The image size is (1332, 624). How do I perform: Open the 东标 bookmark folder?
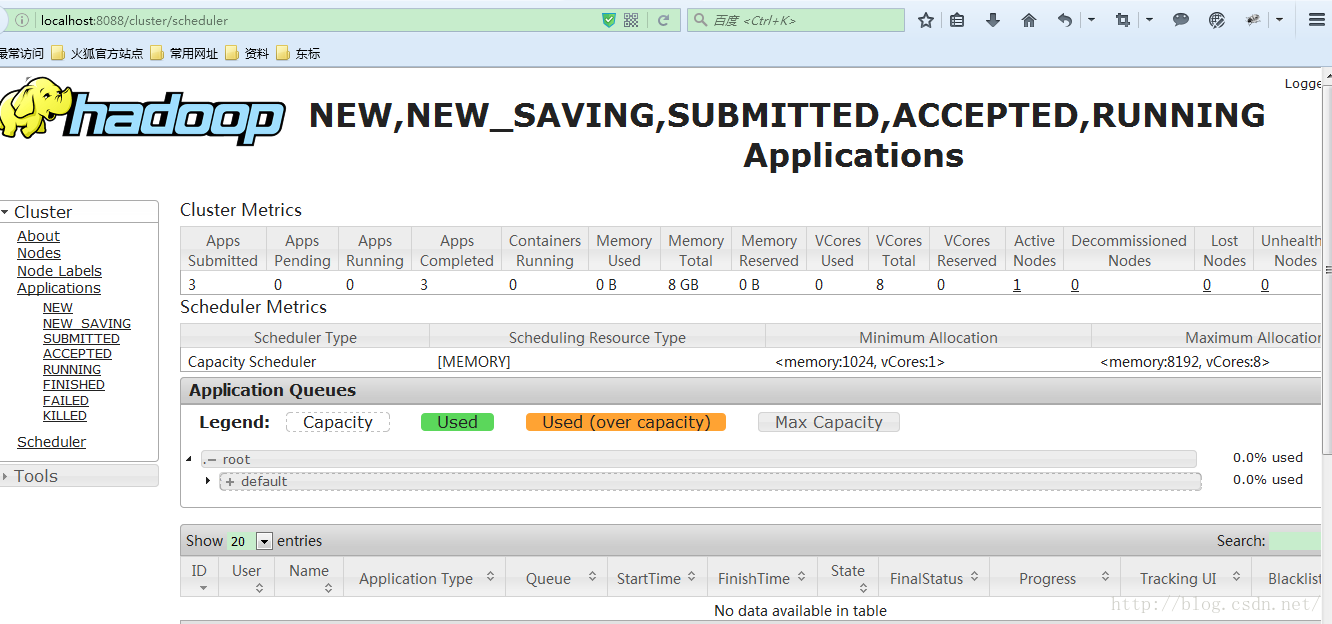(x=298, y=54)
